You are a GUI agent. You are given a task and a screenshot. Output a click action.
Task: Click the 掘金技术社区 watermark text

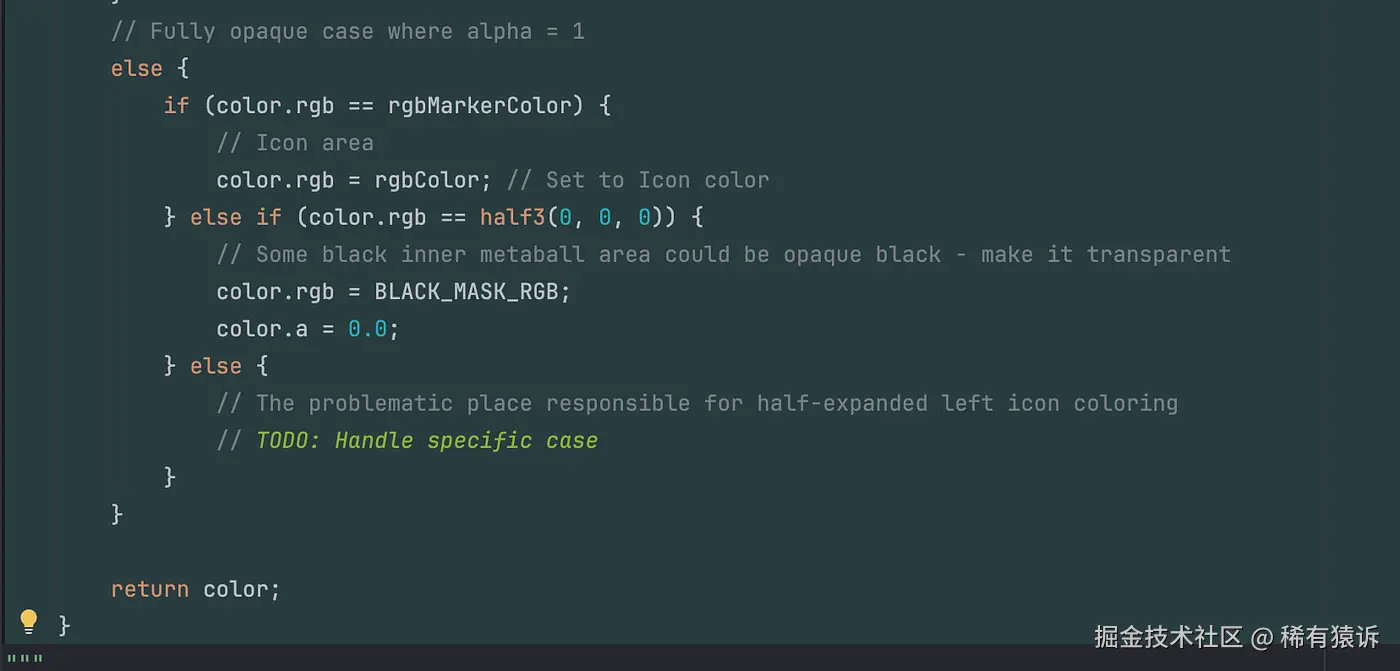[x=1168, y=636]
